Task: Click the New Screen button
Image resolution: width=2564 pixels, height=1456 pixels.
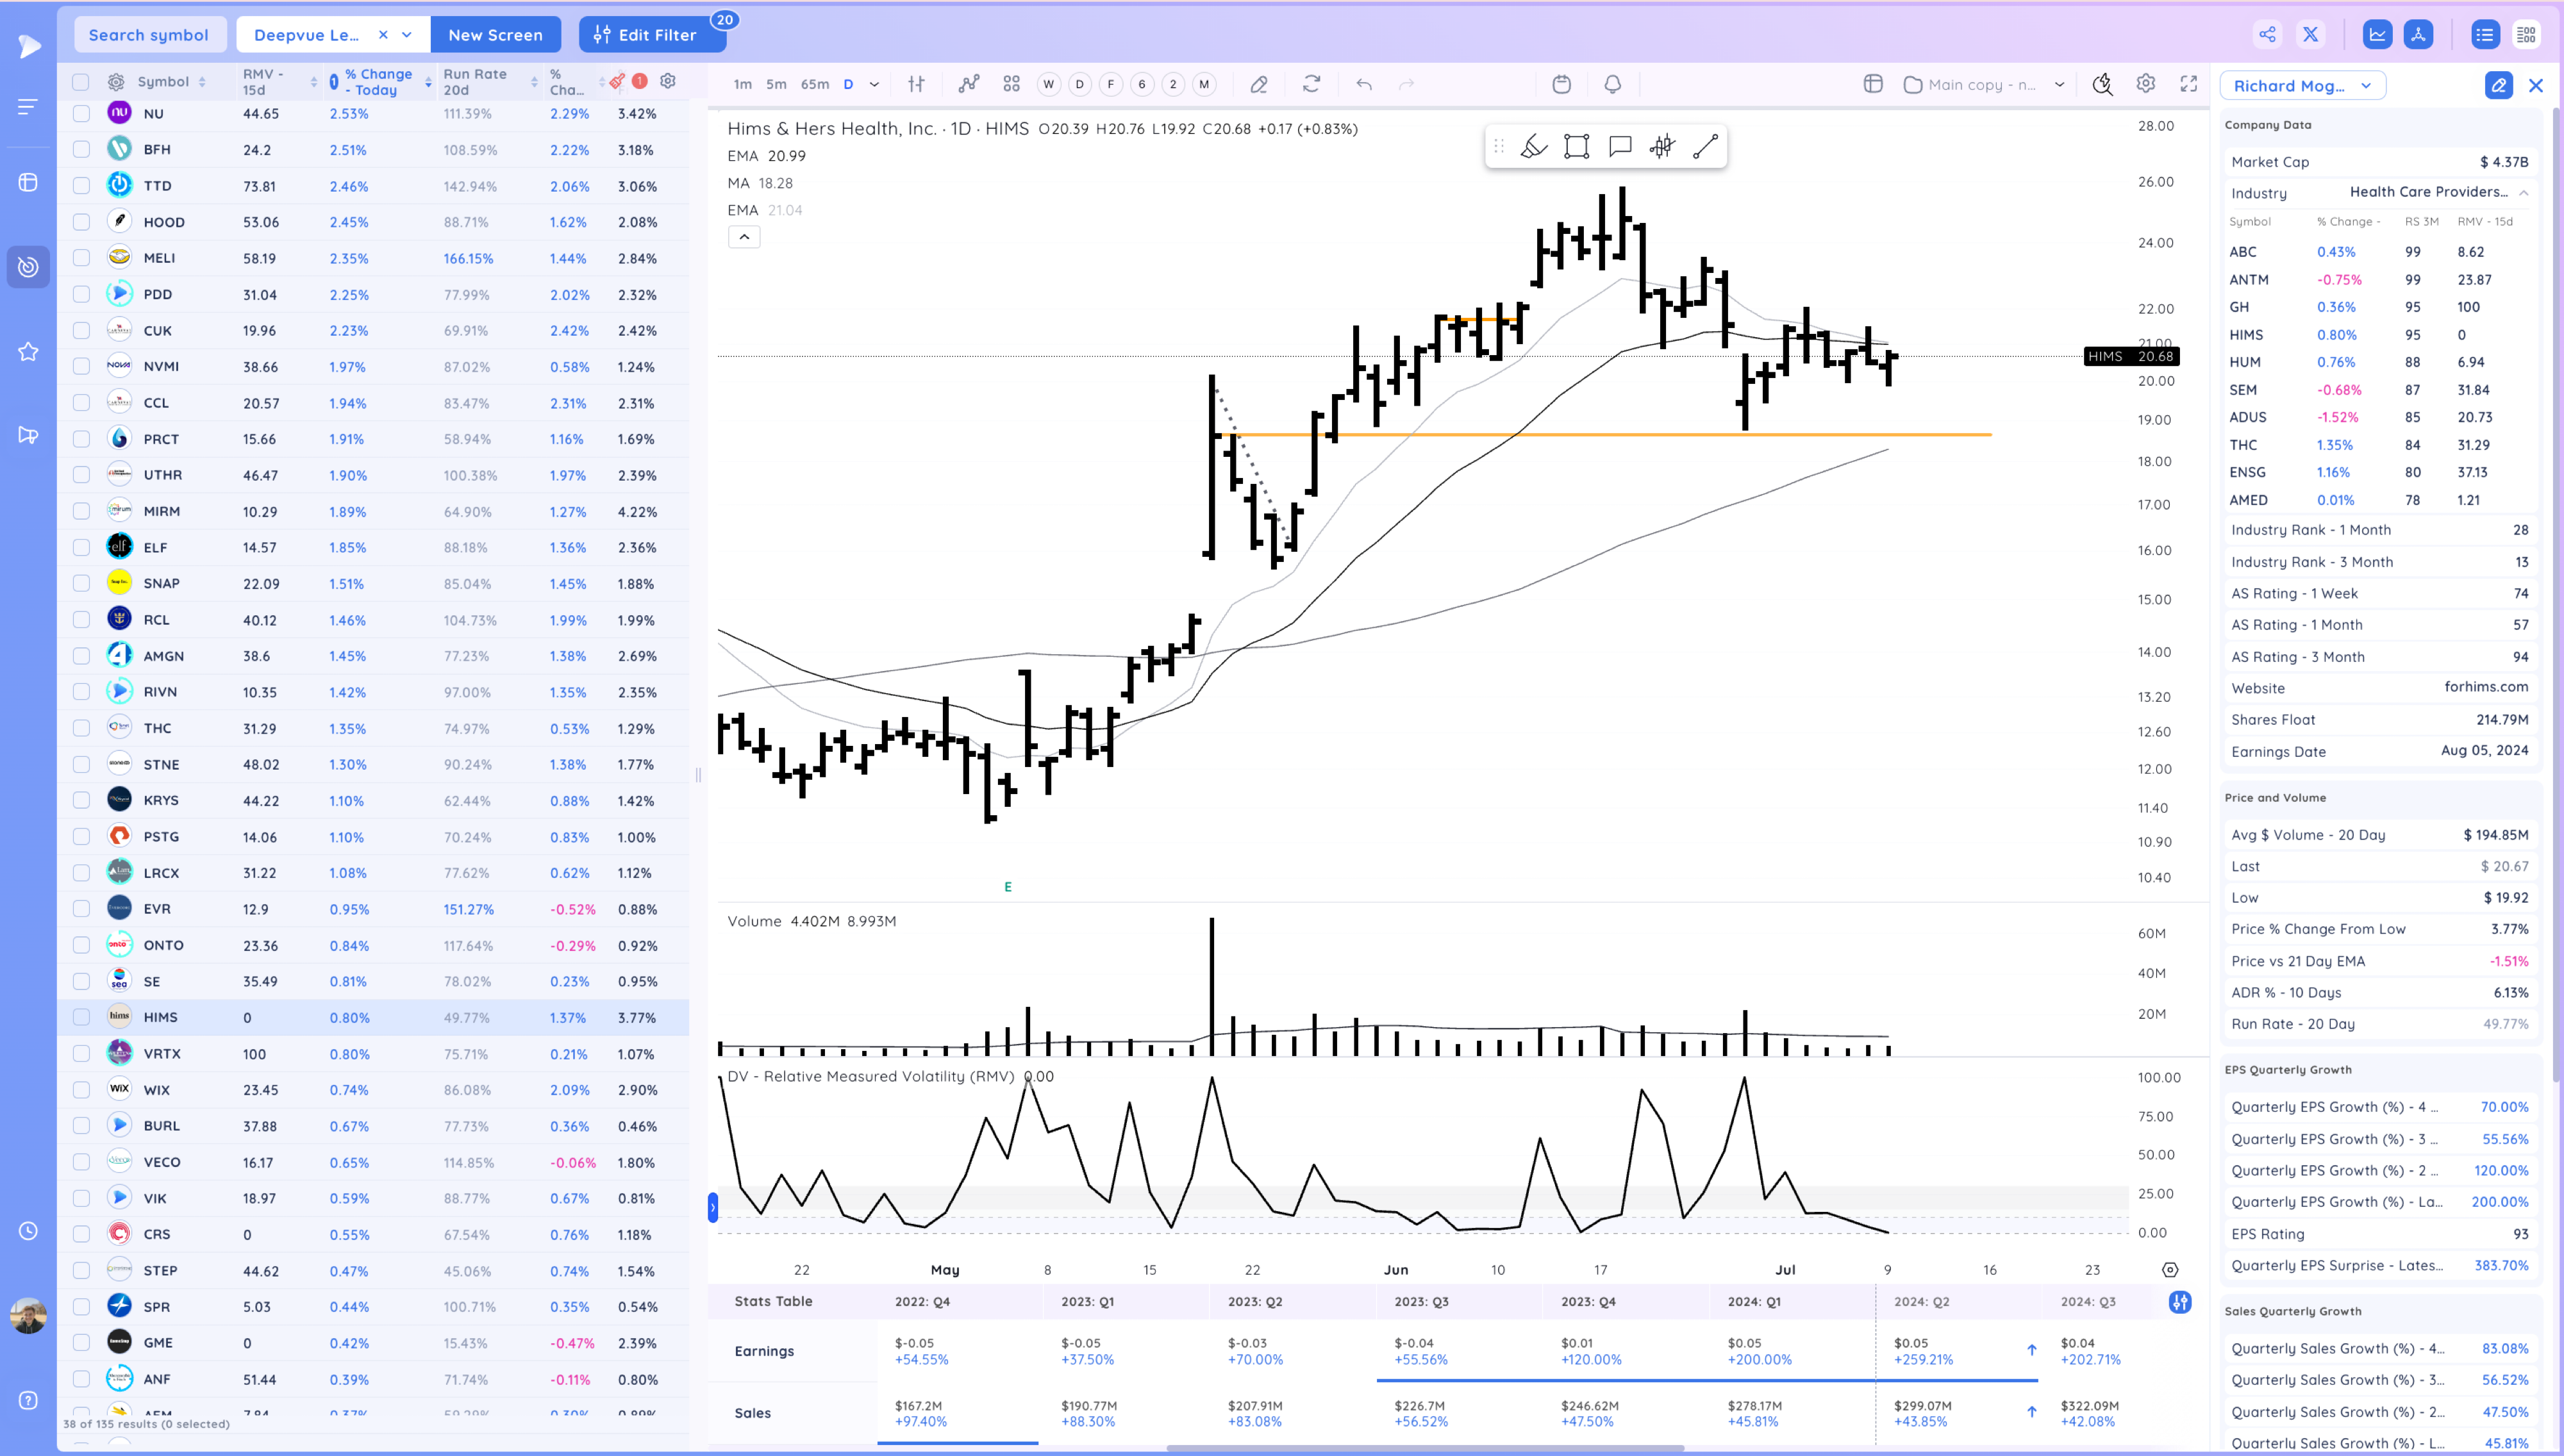Action: tap(495, 35)
